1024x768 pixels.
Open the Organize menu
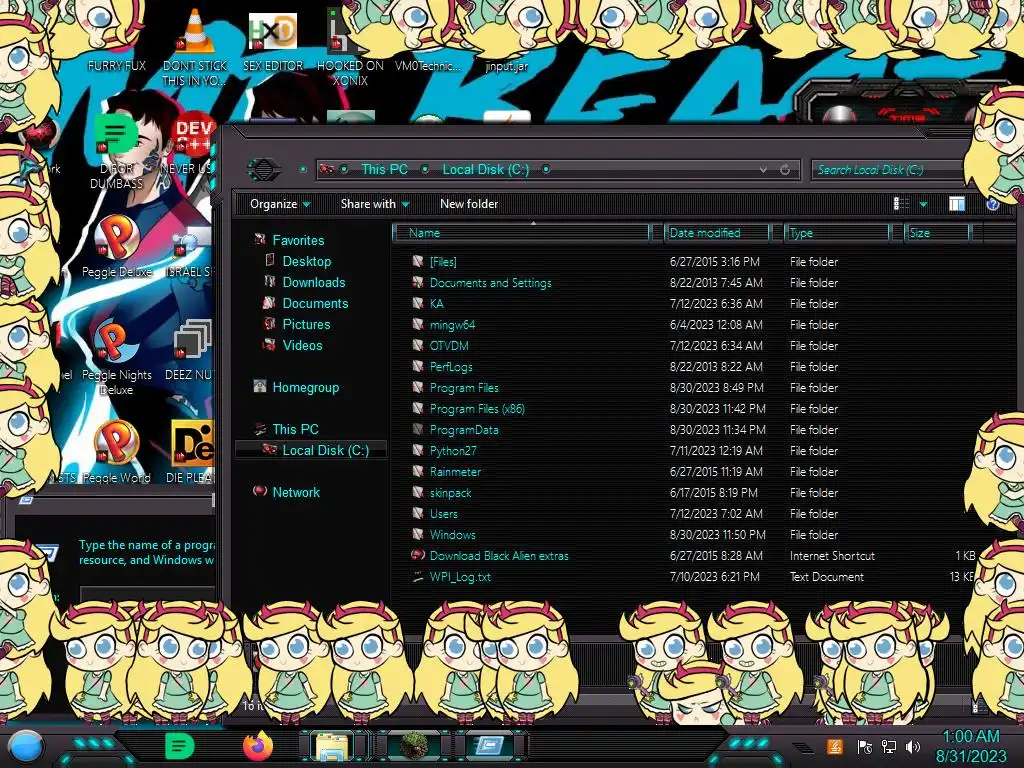pyautogui.click(x=280, y=204)
